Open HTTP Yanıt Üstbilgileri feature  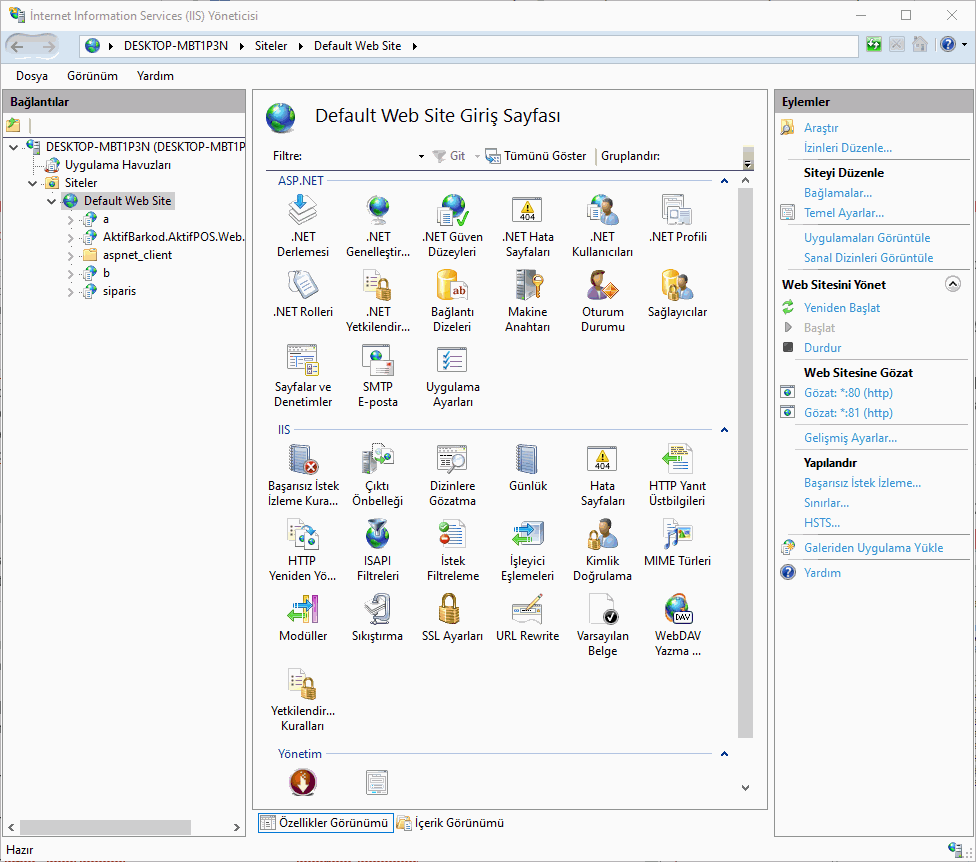(x=677, y=475)
